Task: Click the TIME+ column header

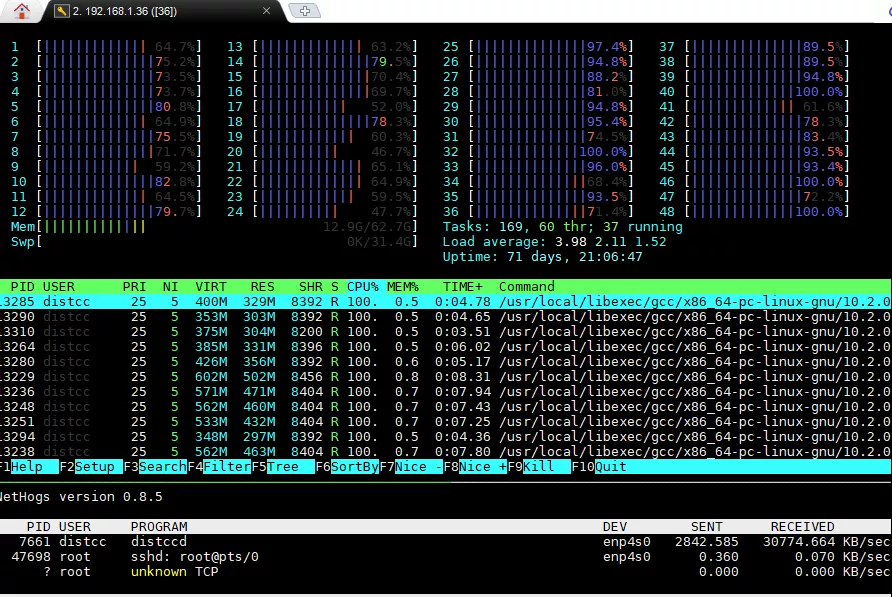Action: 463,287
